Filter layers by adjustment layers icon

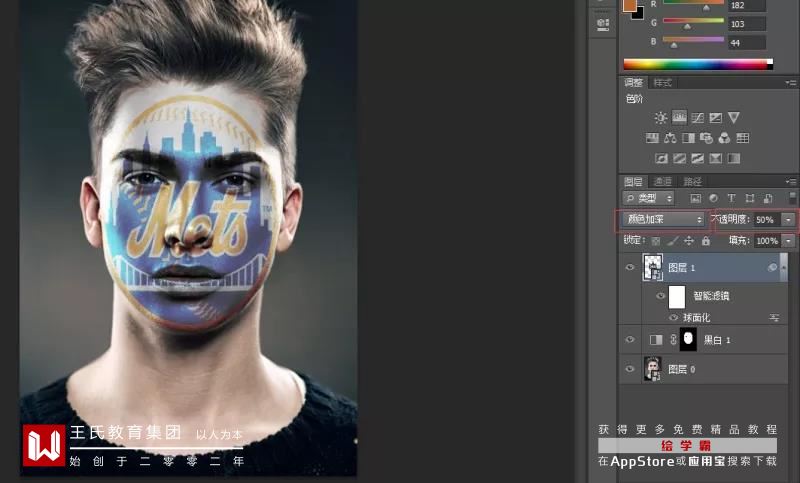coord(713,198)
